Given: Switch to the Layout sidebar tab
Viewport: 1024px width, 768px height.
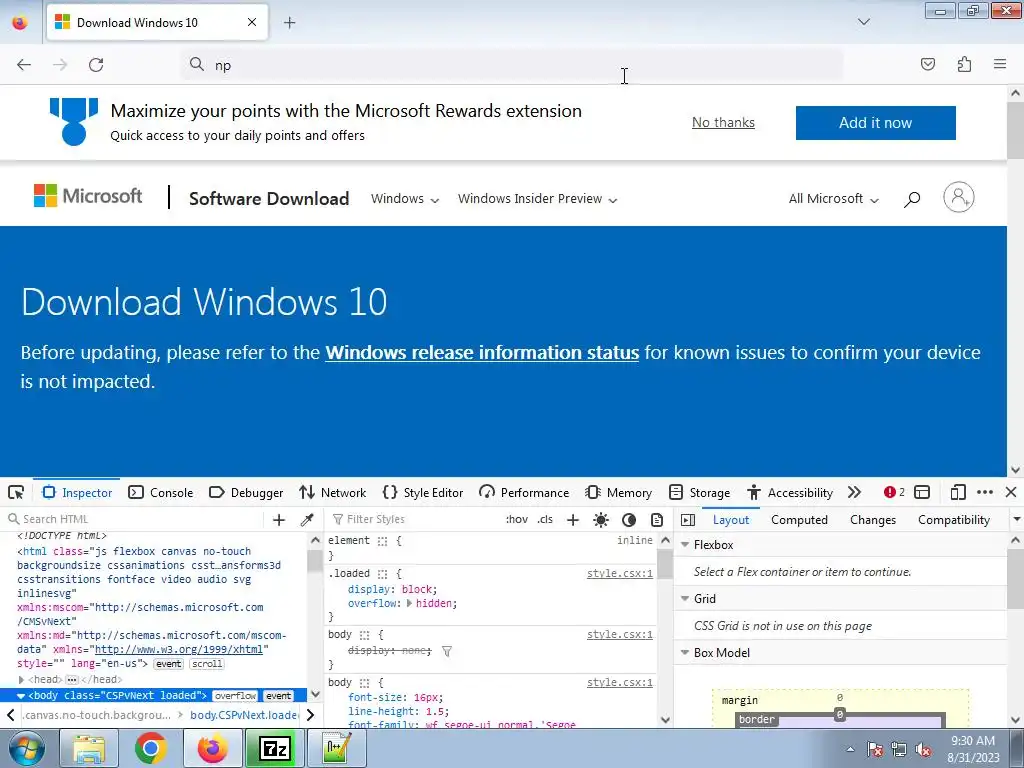Looking at the screenshot, I should [x=731, y=520].
